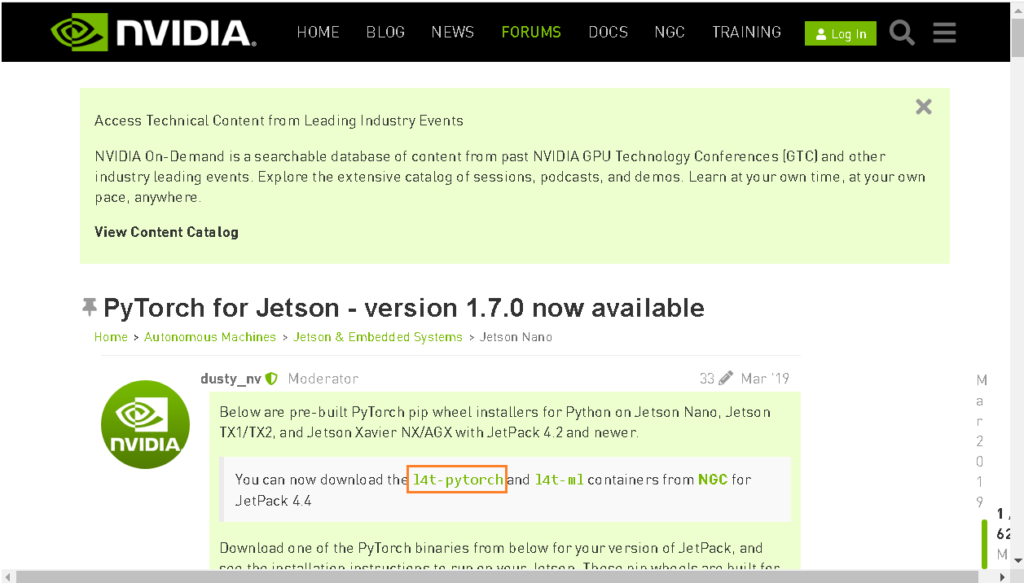The height and width of the screenshot is (583, 1024).
Task: Open search using the magnifier icon
Action: click(x=901, y=32)
